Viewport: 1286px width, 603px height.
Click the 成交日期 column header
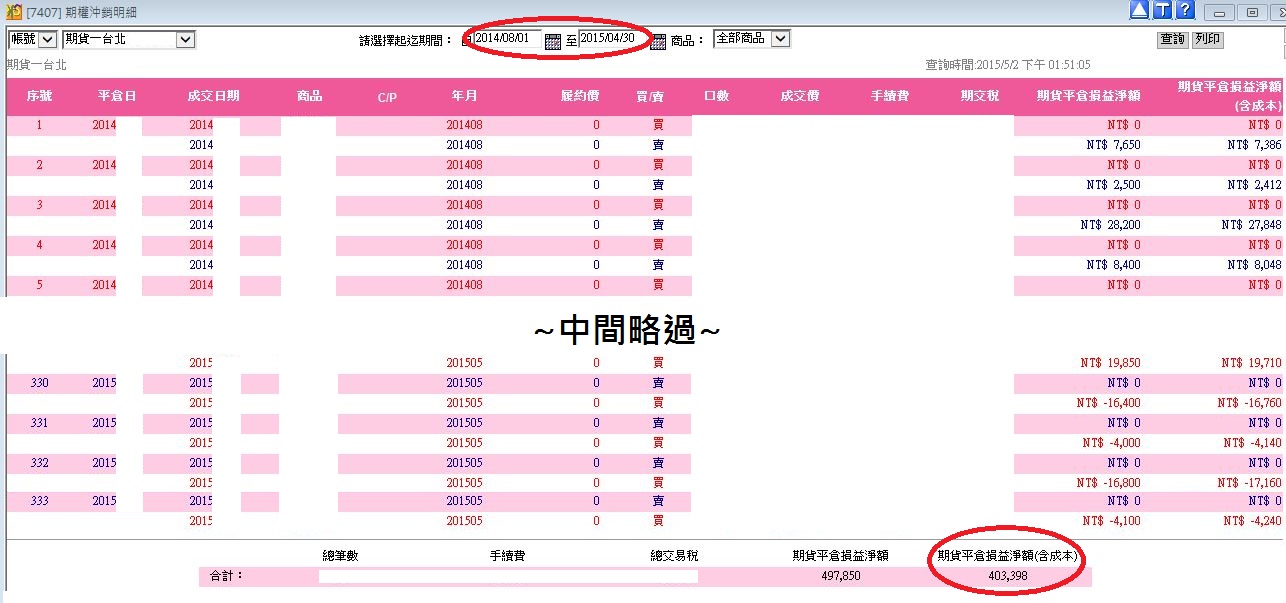213,96
